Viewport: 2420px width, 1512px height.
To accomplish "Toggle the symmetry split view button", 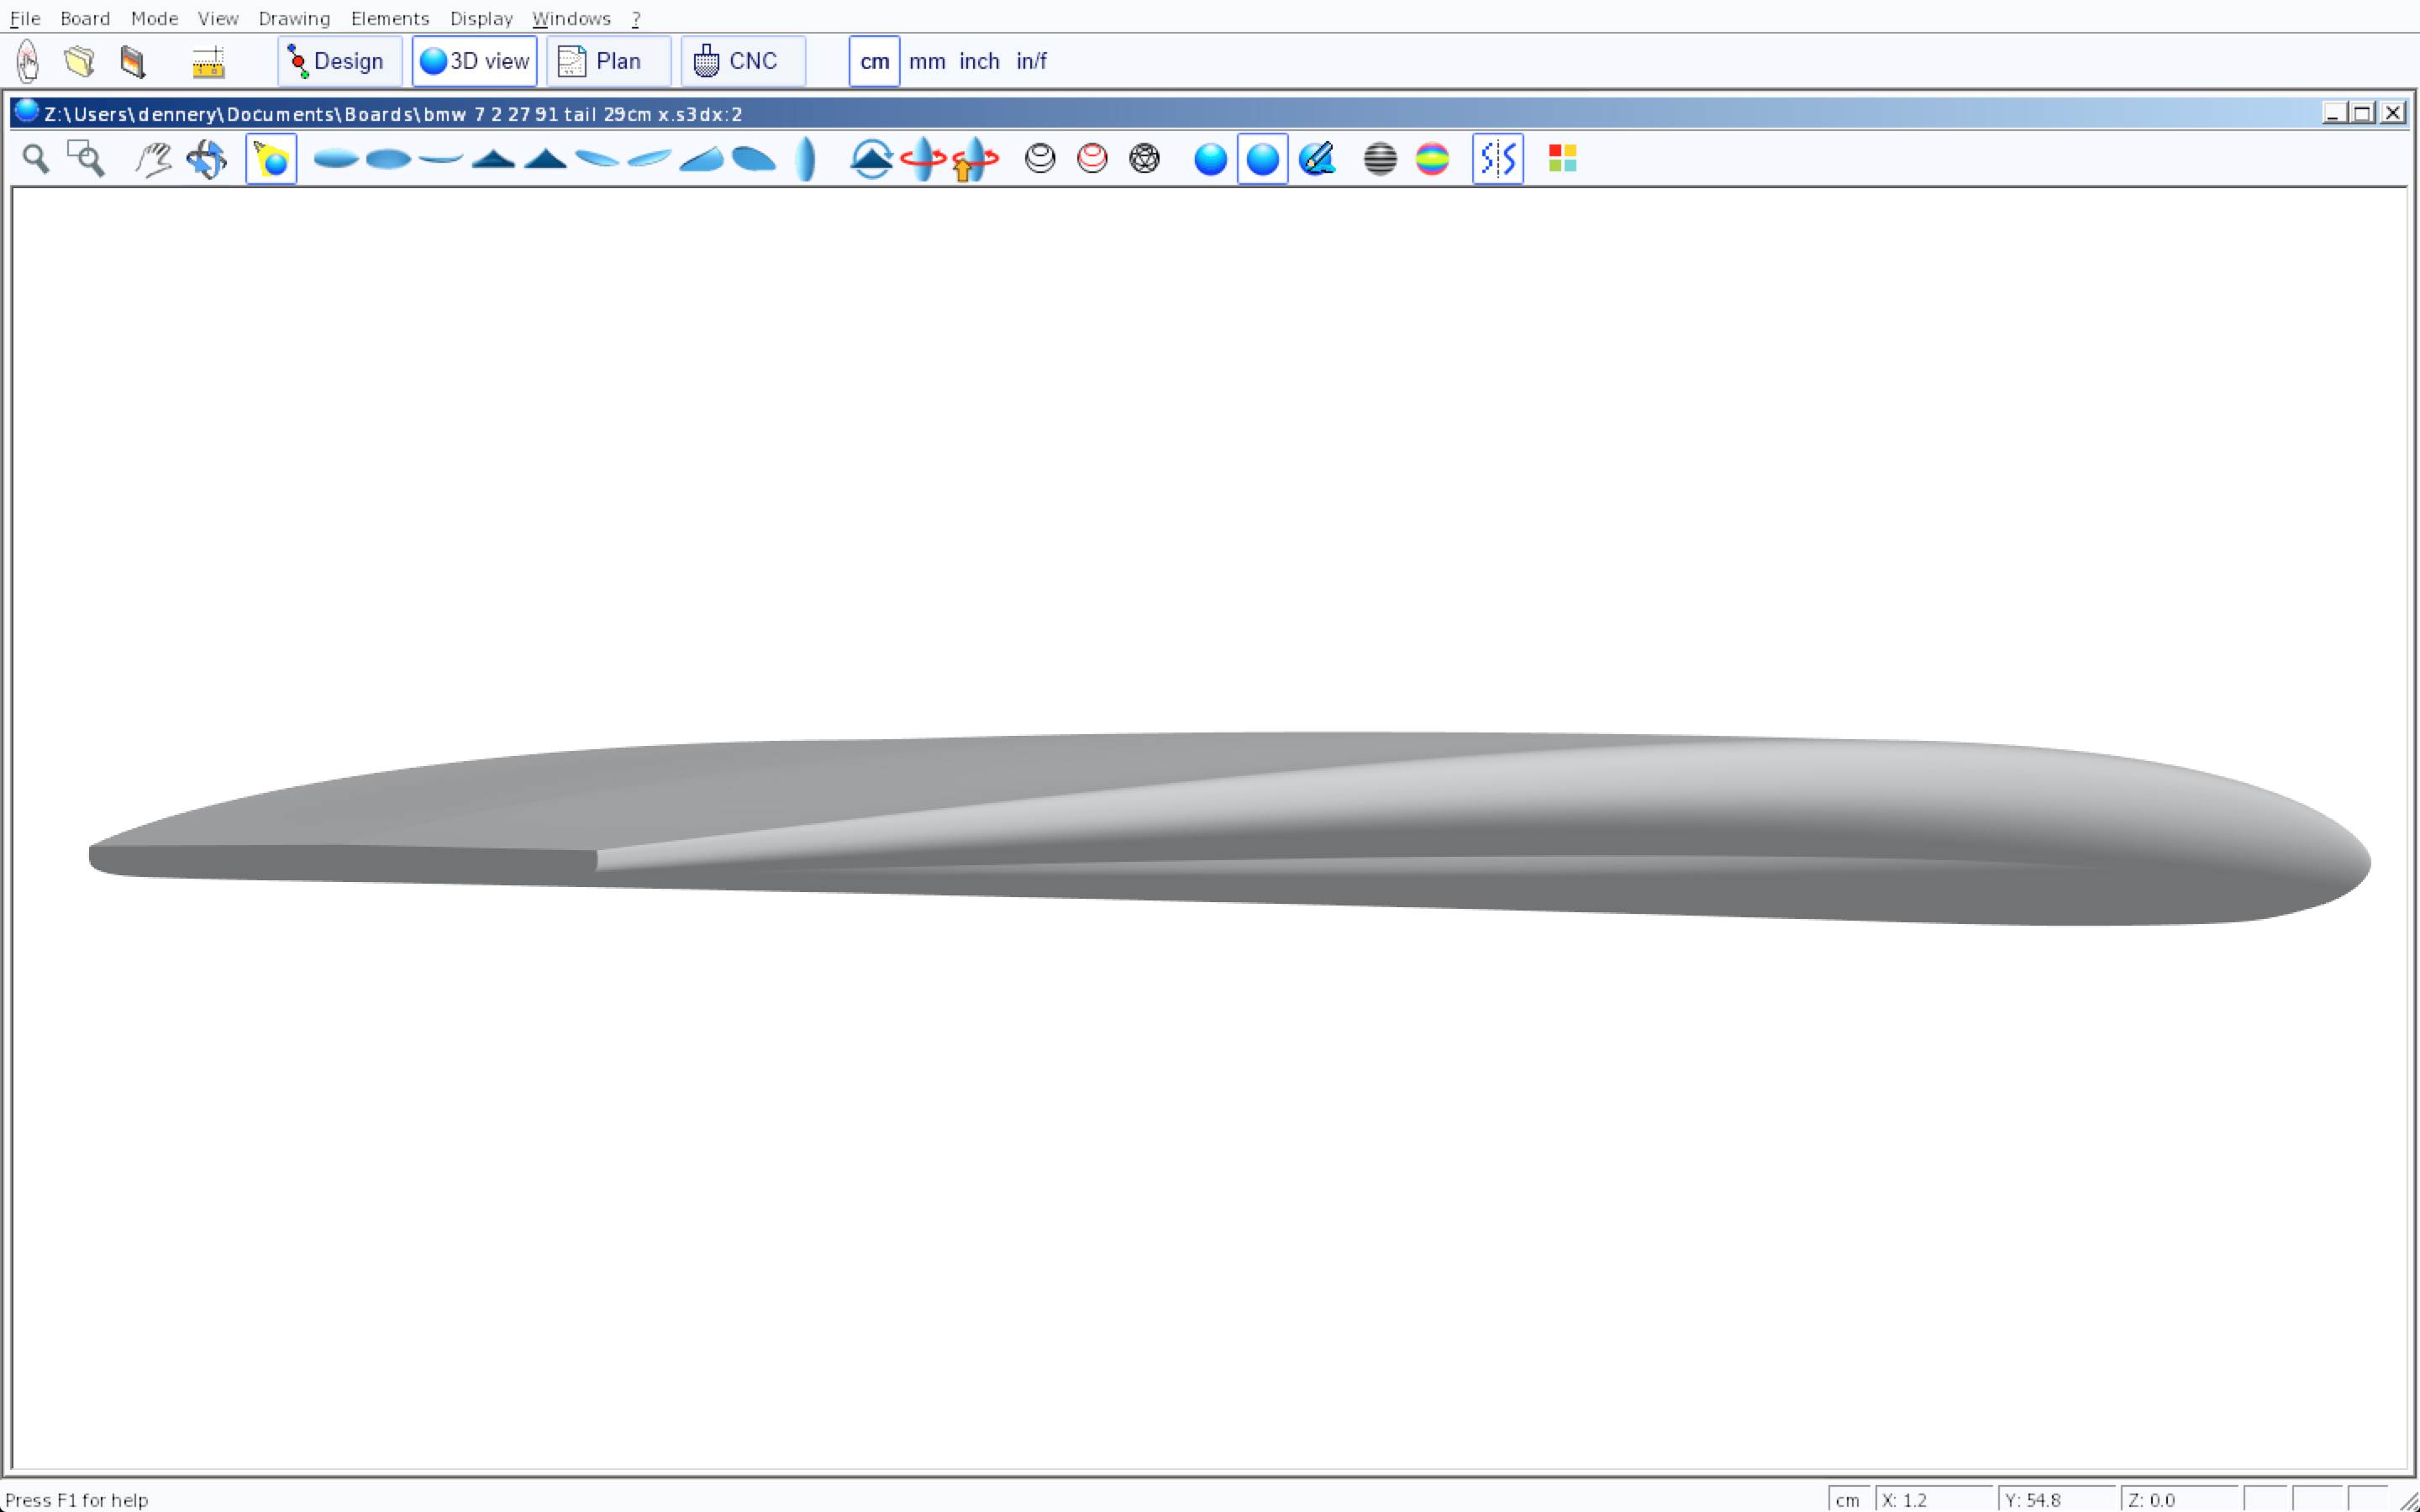I will pyautogui.click(x=1497, y=159).
